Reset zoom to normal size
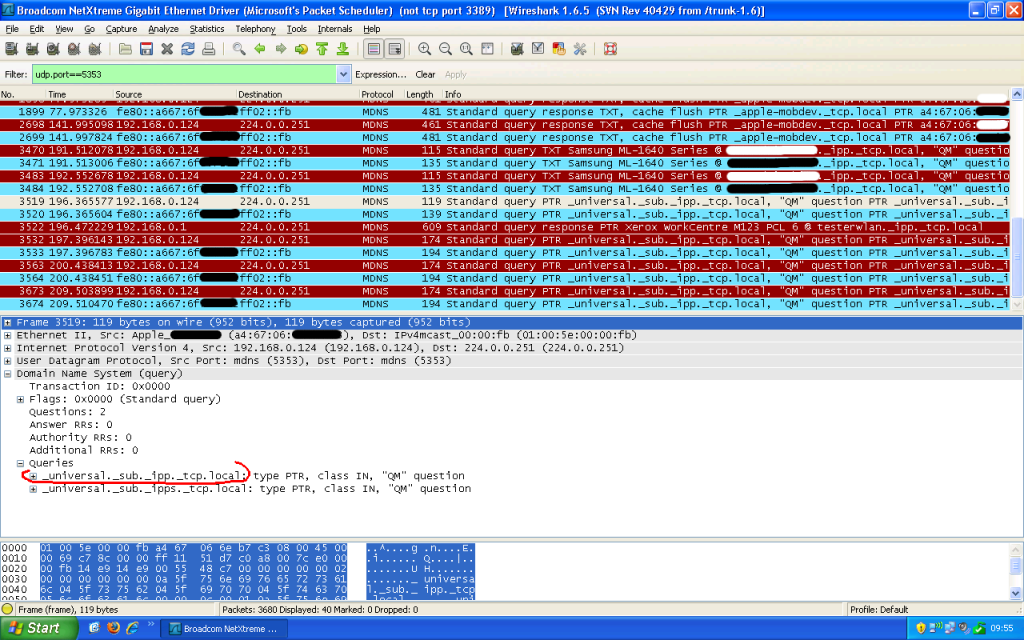 (x=466, y=49)
